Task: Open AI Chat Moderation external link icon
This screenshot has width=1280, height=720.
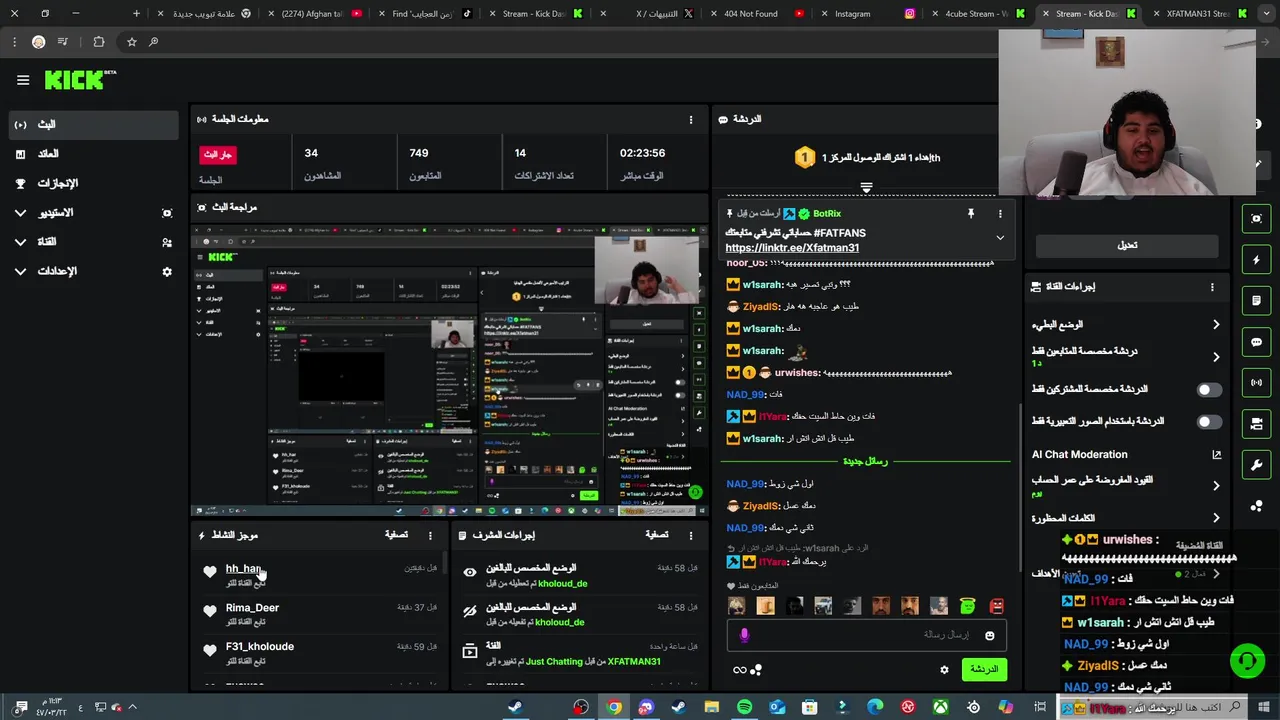Action: [x=1216, y=455]
